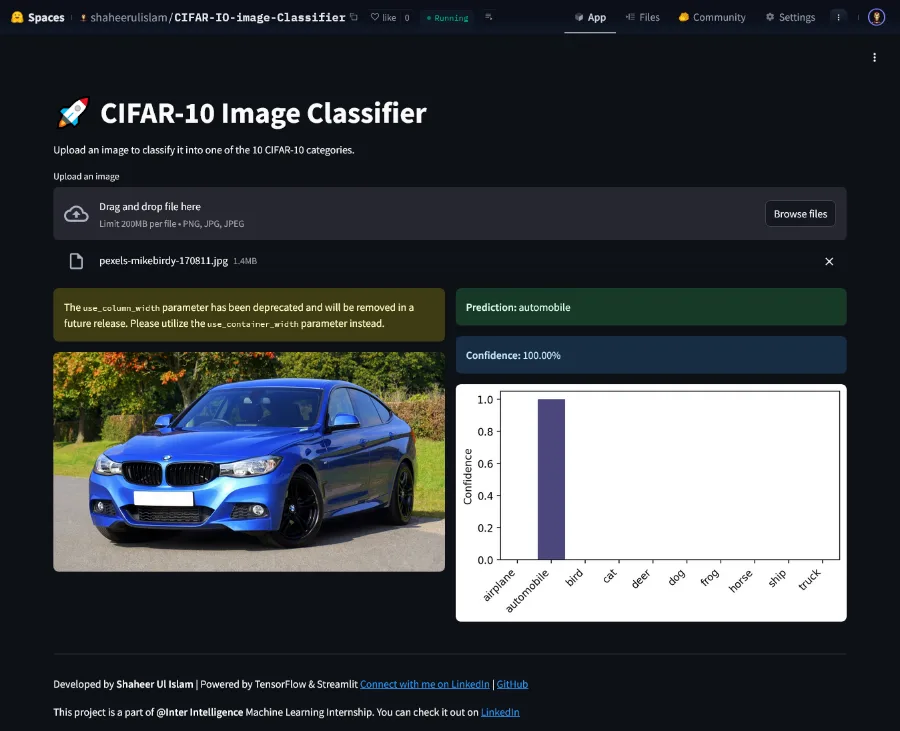
Task: Open the user profile avatar menu
Action: [876, 17]
